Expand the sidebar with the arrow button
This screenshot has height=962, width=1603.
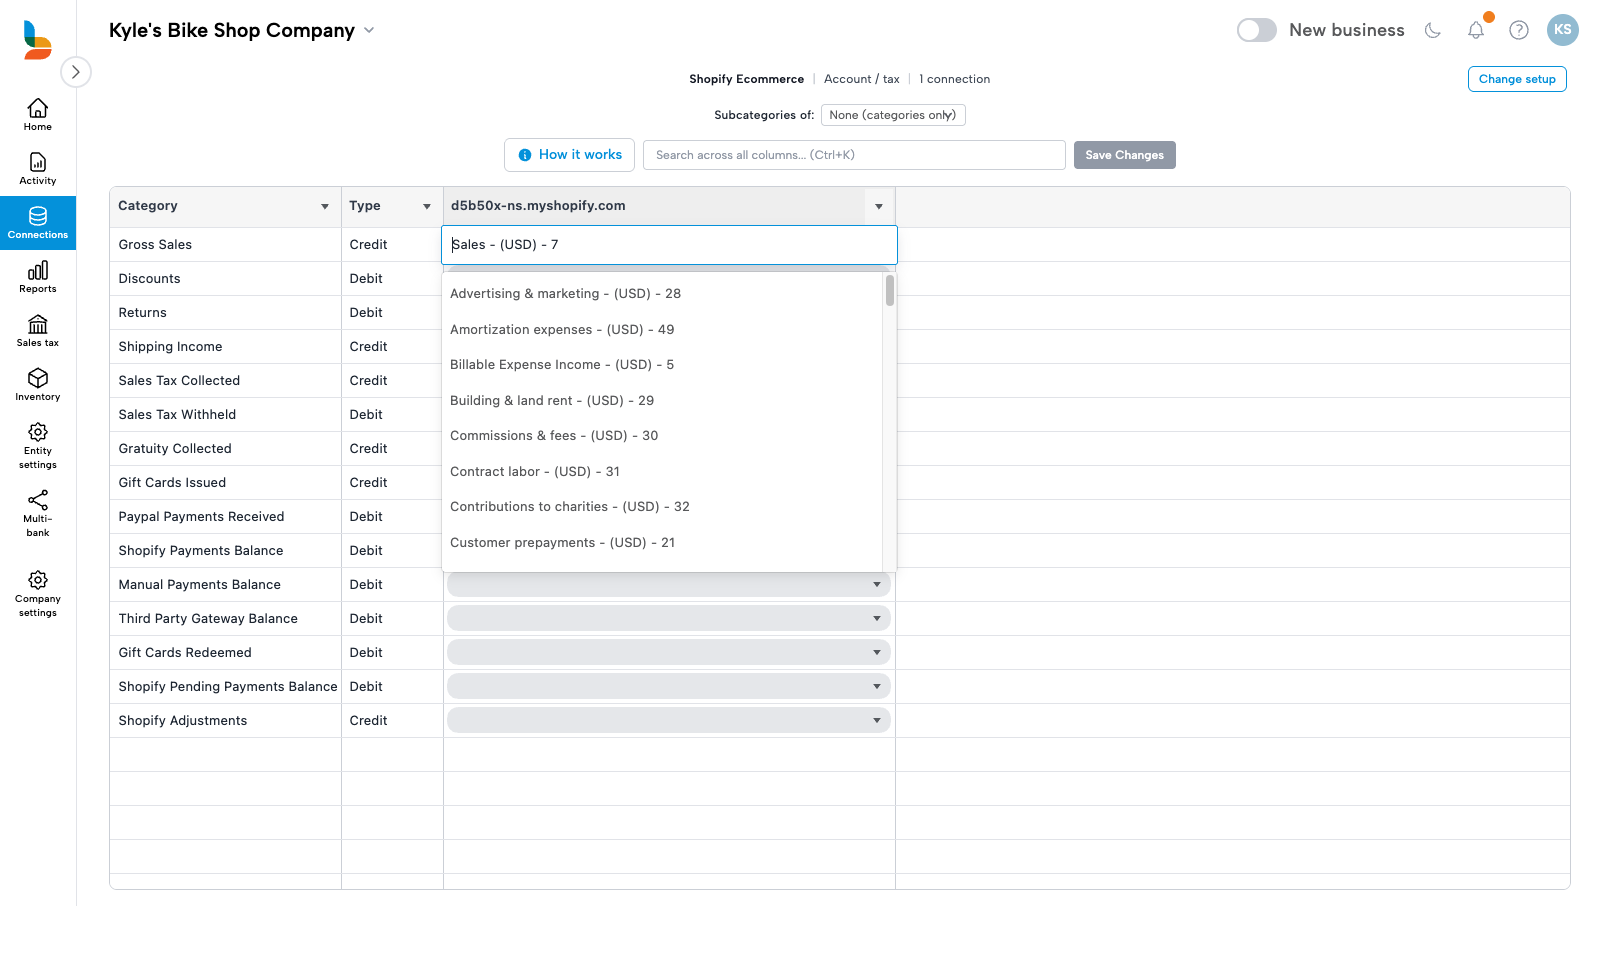76,72
